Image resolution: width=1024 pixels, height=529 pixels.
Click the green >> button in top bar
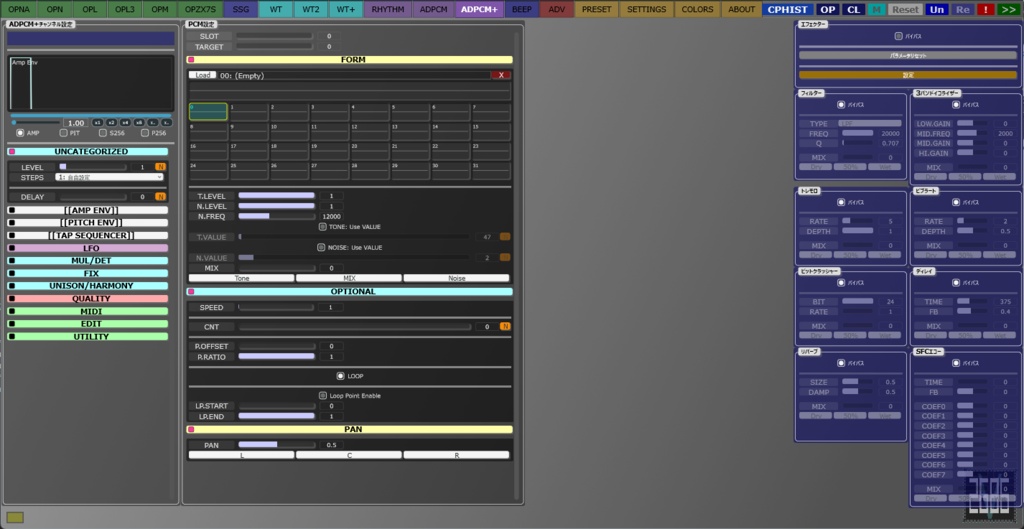click(x=1009, y=9)
